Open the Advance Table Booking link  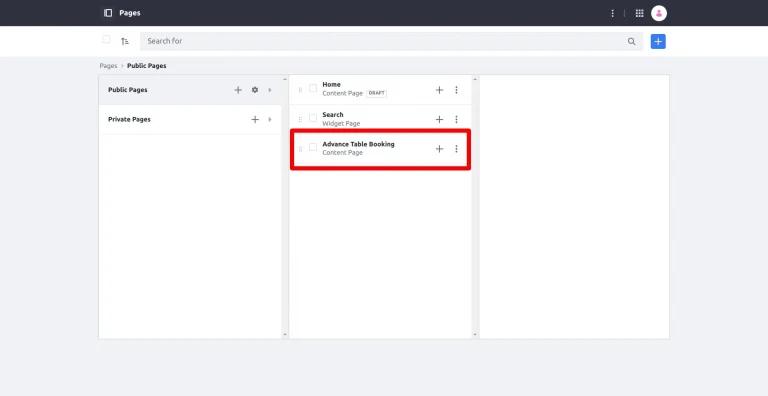point(359,144)
